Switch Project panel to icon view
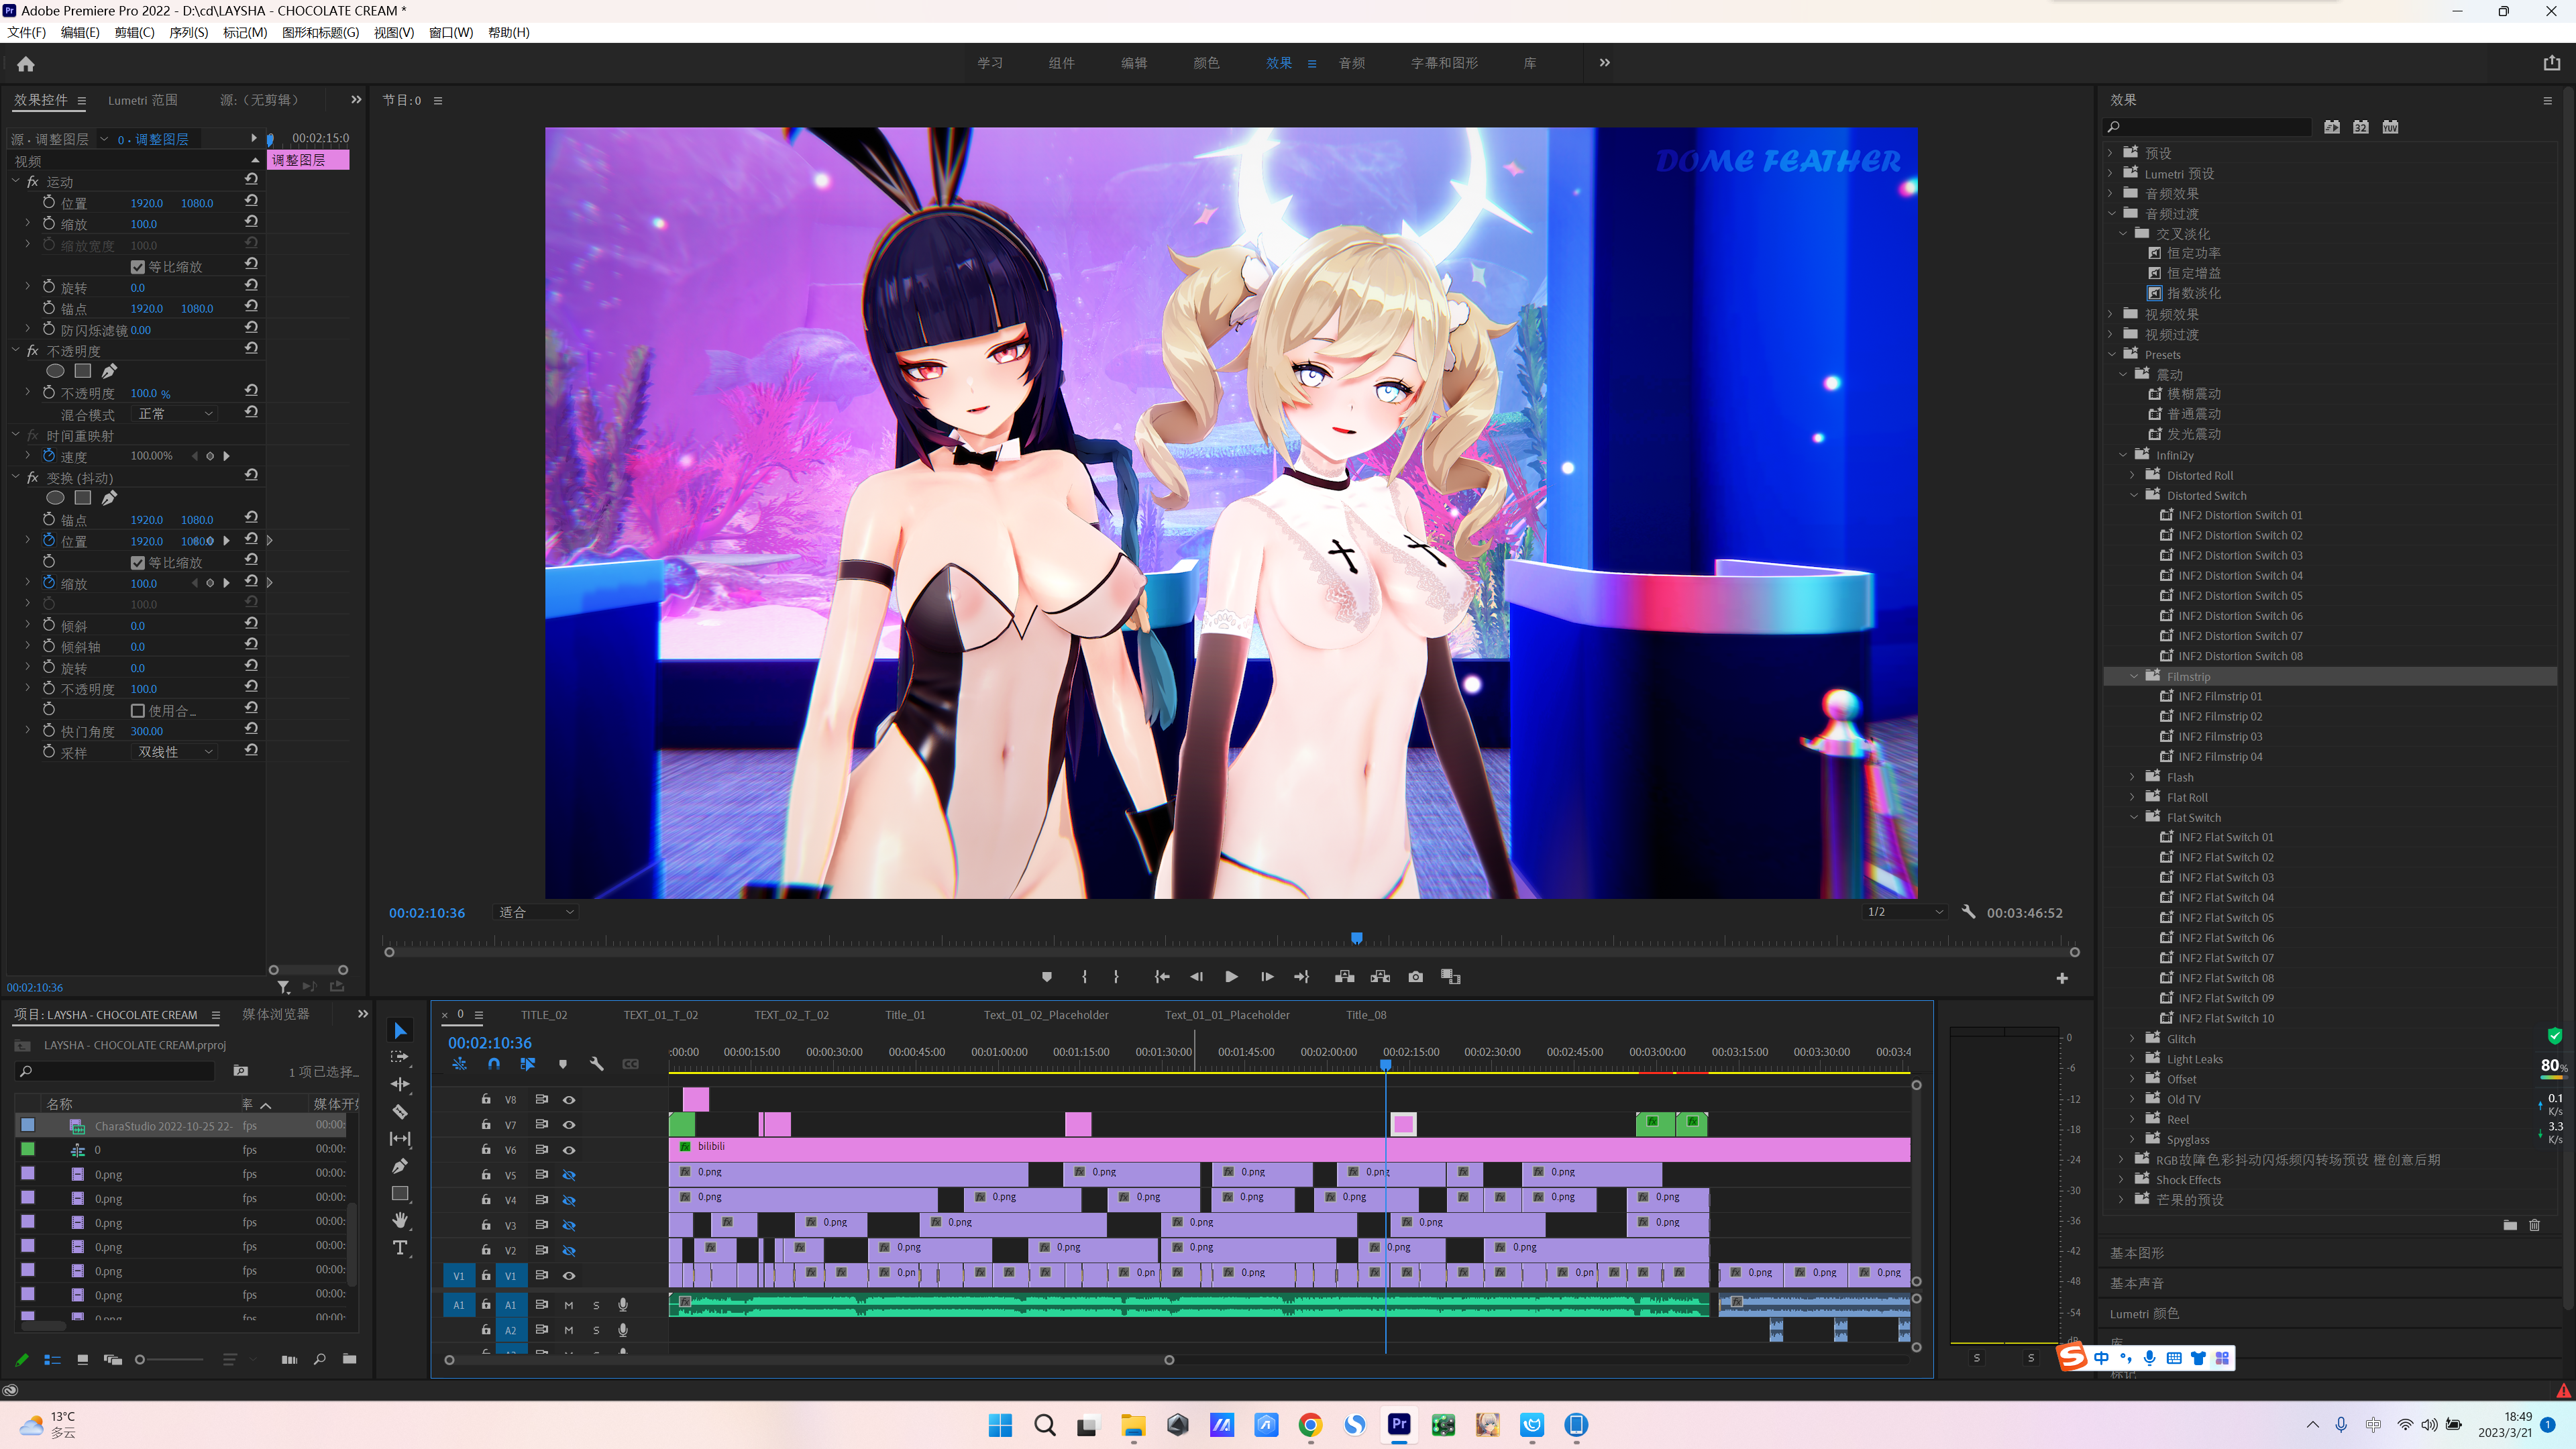This screenshot has width=2576, height=1449. (x=82, y=1360)
